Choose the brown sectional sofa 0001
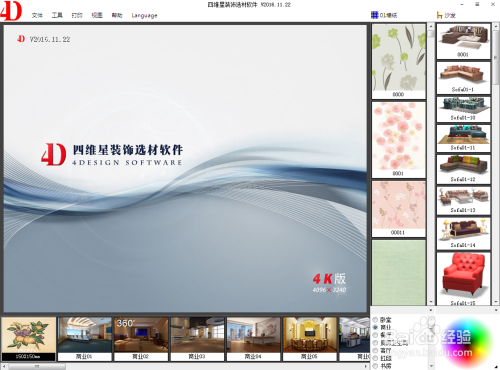Image resolution: width=500 pixels, height=370 pixels. 463,41
